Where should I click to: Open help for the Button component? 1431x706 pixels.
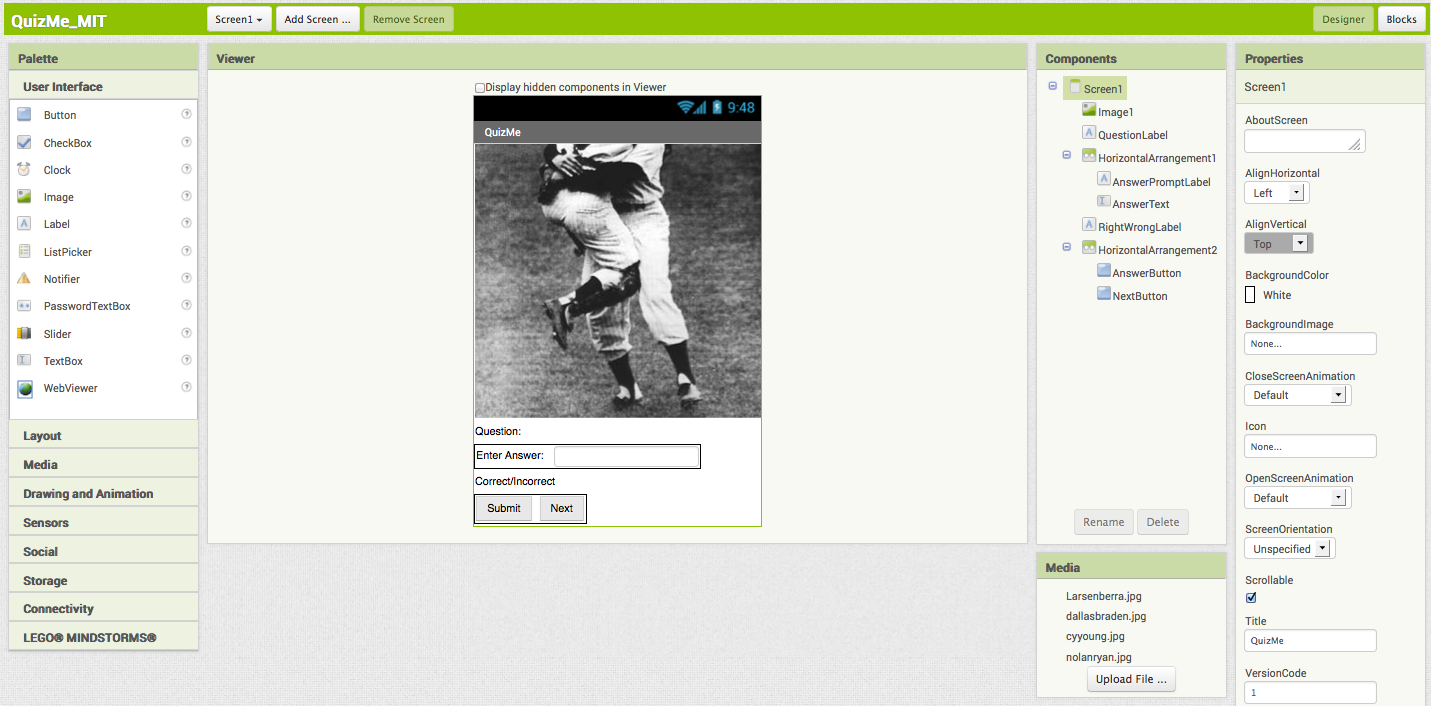[186, 114]
